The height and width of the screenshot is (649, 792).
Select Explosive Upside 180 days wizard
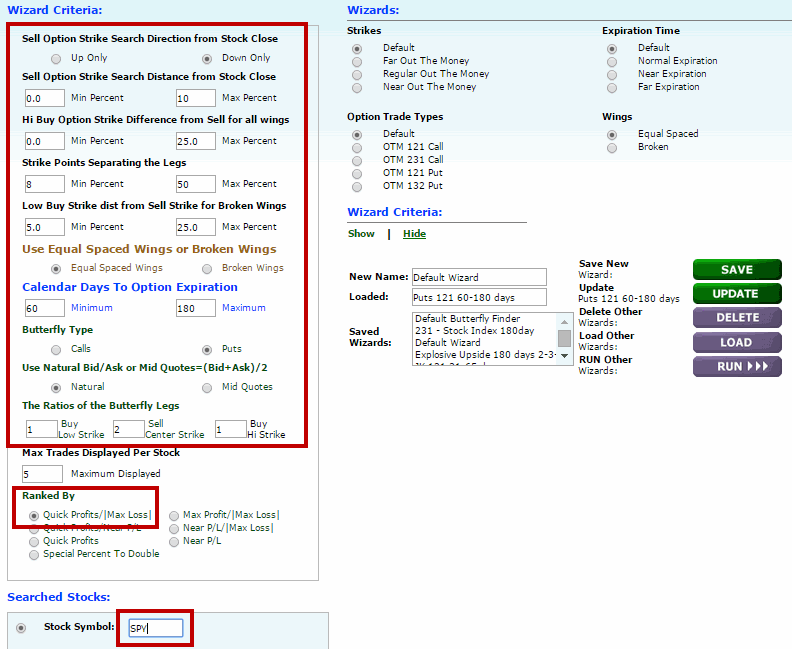[485, 355]
